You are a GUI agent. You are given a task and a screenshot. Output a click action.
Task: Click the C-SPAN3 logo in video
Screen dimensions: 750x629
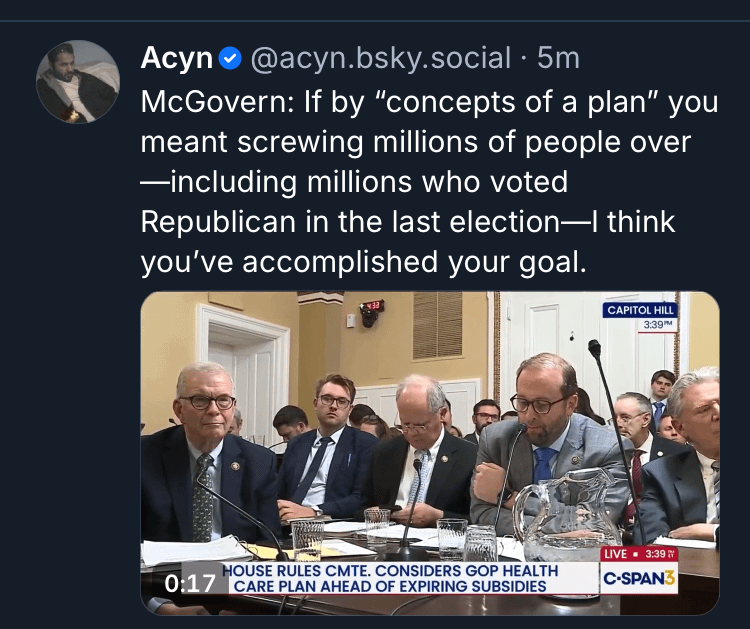(x=639, y=578)
